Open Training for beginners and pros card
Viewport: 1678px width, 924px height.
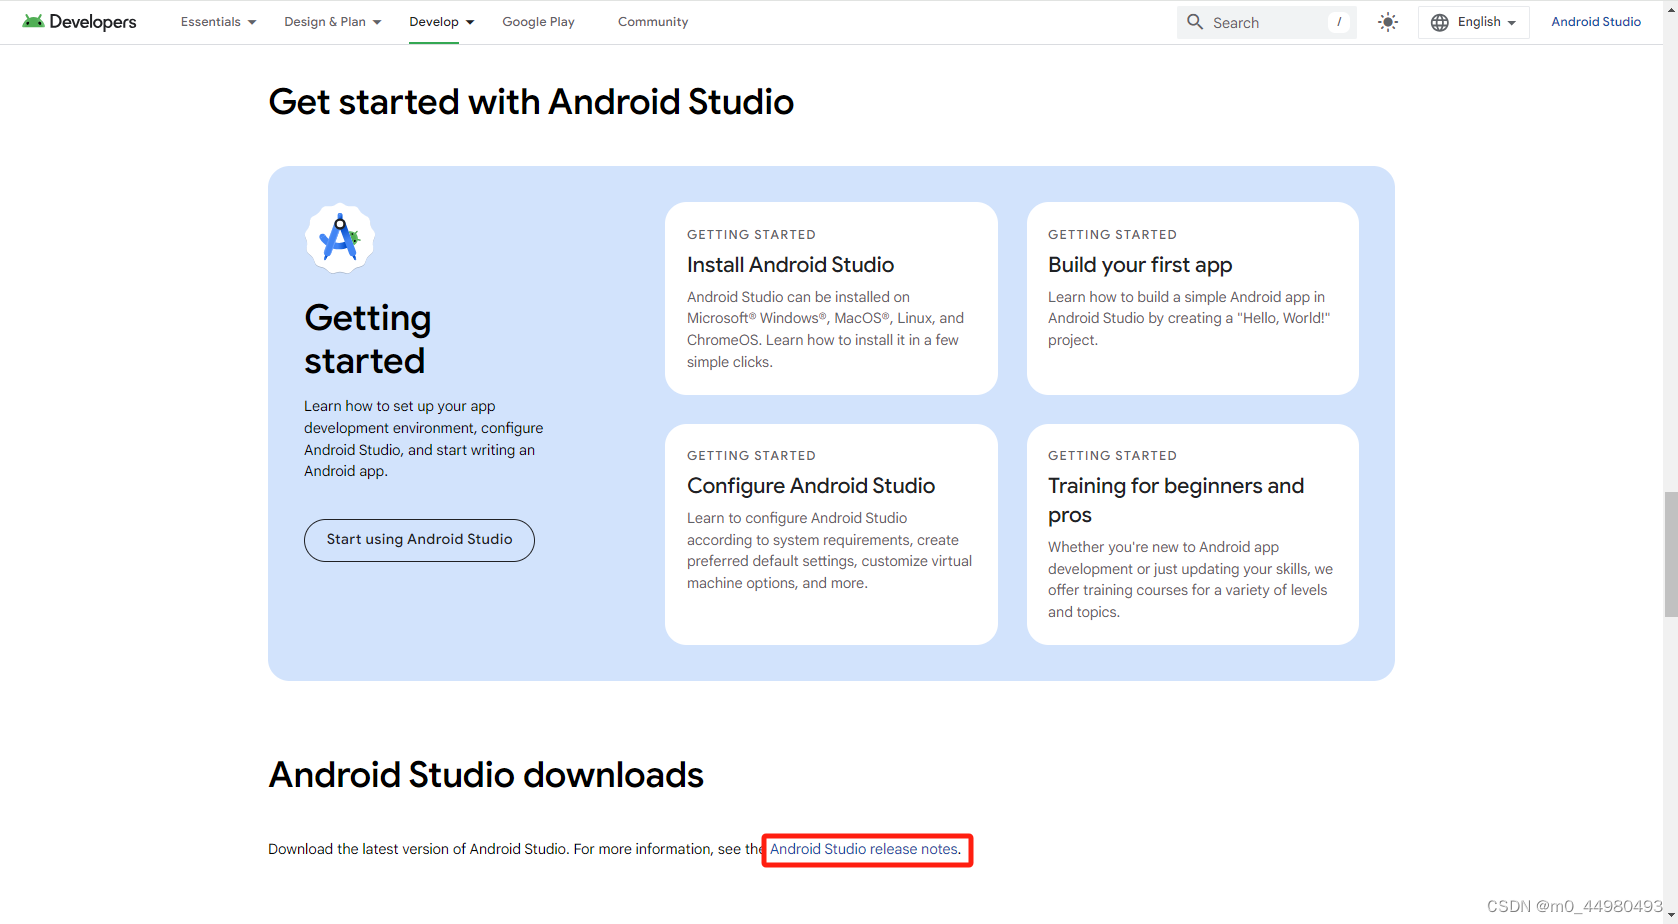[1193, 534]
